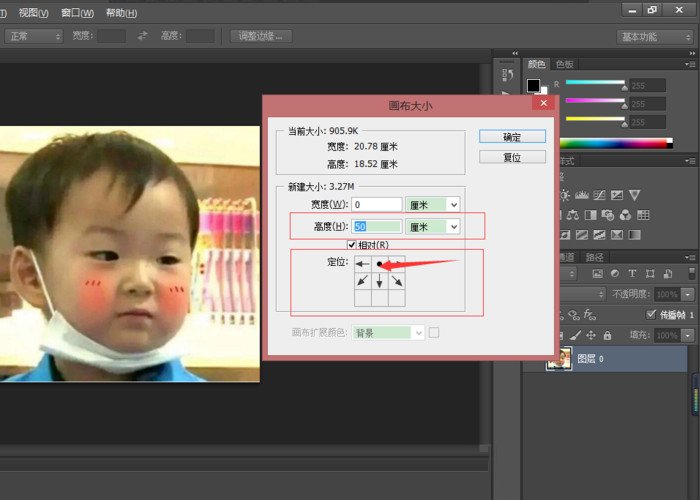The image size is (700, 500).
Task: Set canvas anchor to the down-arrow cell
Action: point(379,281)
